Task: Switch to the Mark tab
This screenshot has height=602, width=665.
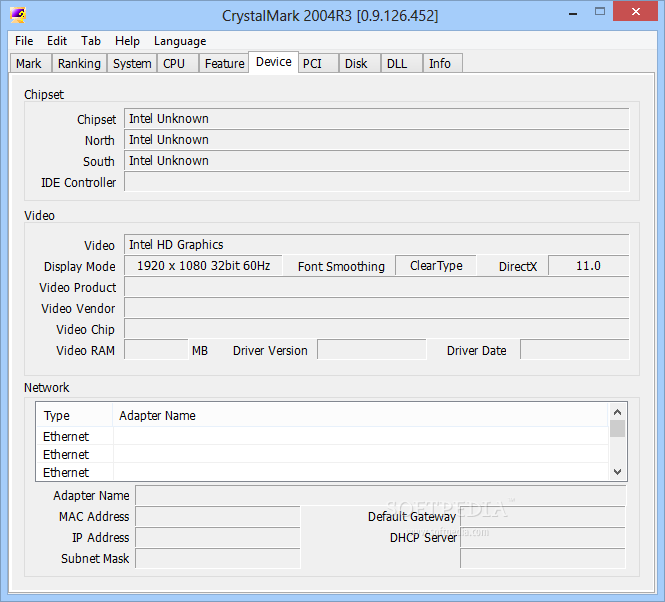Action: pyautogui.click(x=30, y=63)
